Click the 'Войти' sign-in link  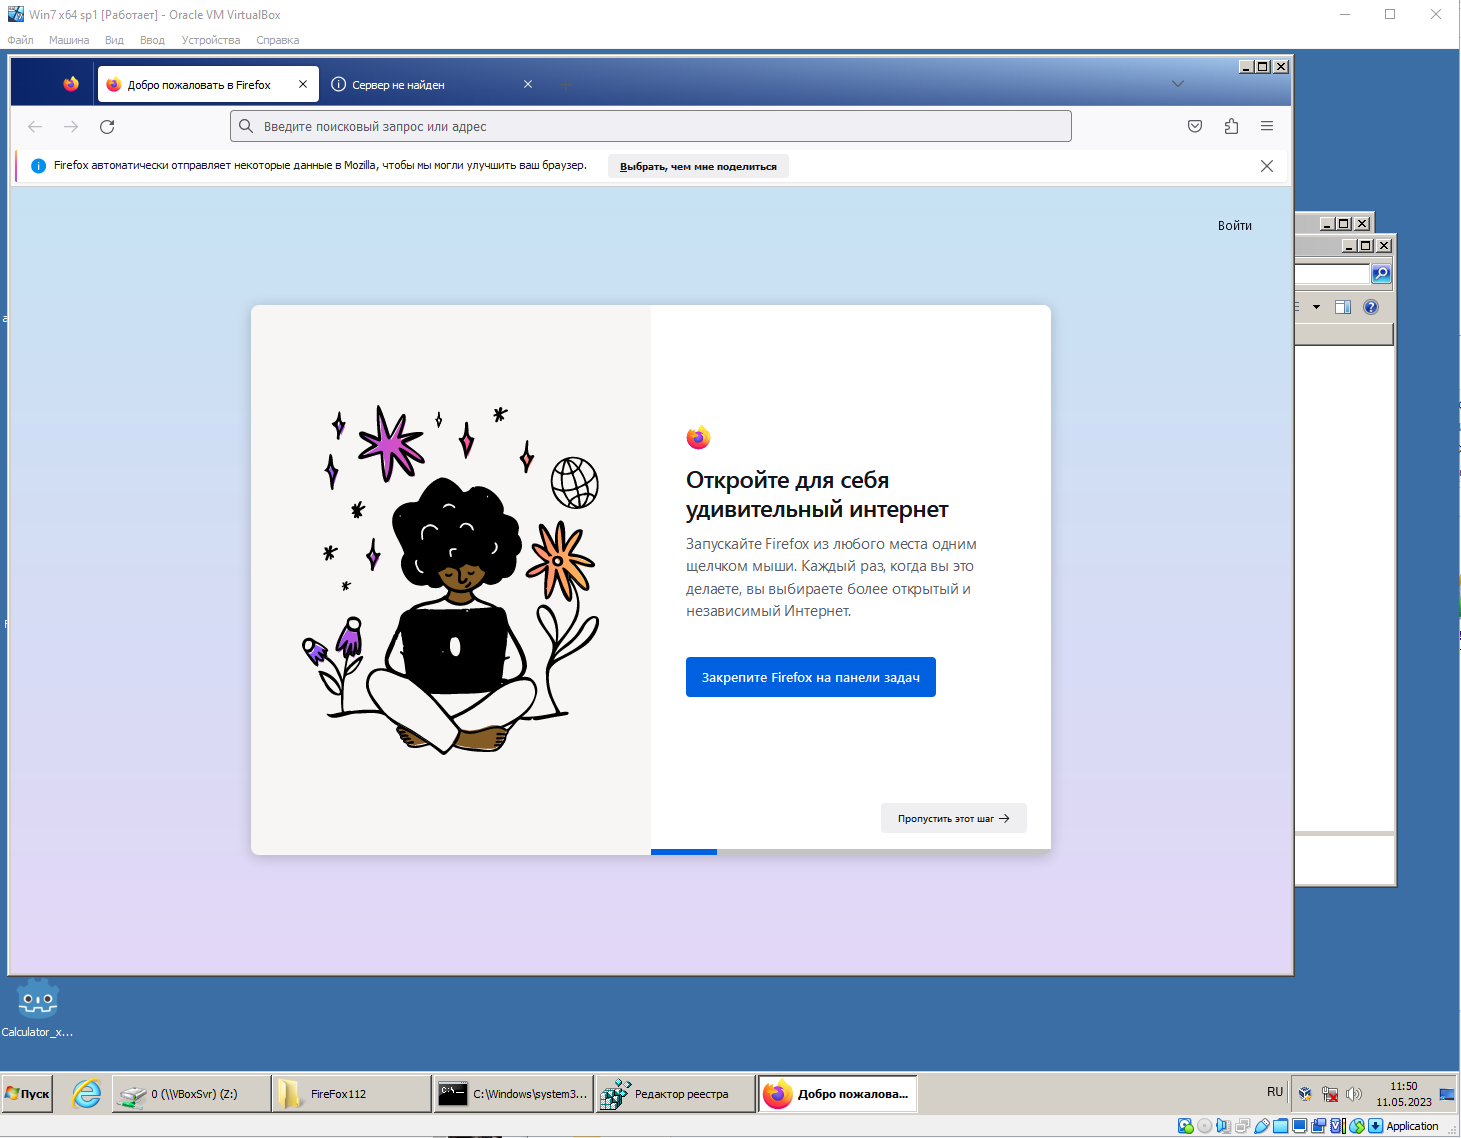pyautogui.click(x=1235, y=226)
